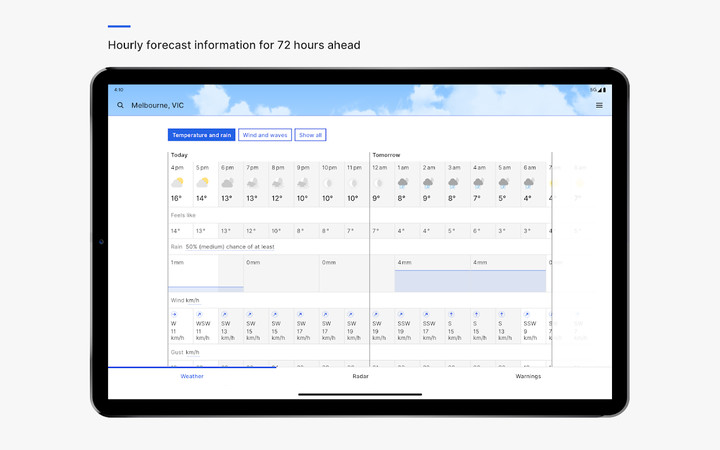Select the 2am shower weather icon
Image resolution: width=720 pixels, height=450 pixels.
(x=428, y=183)
